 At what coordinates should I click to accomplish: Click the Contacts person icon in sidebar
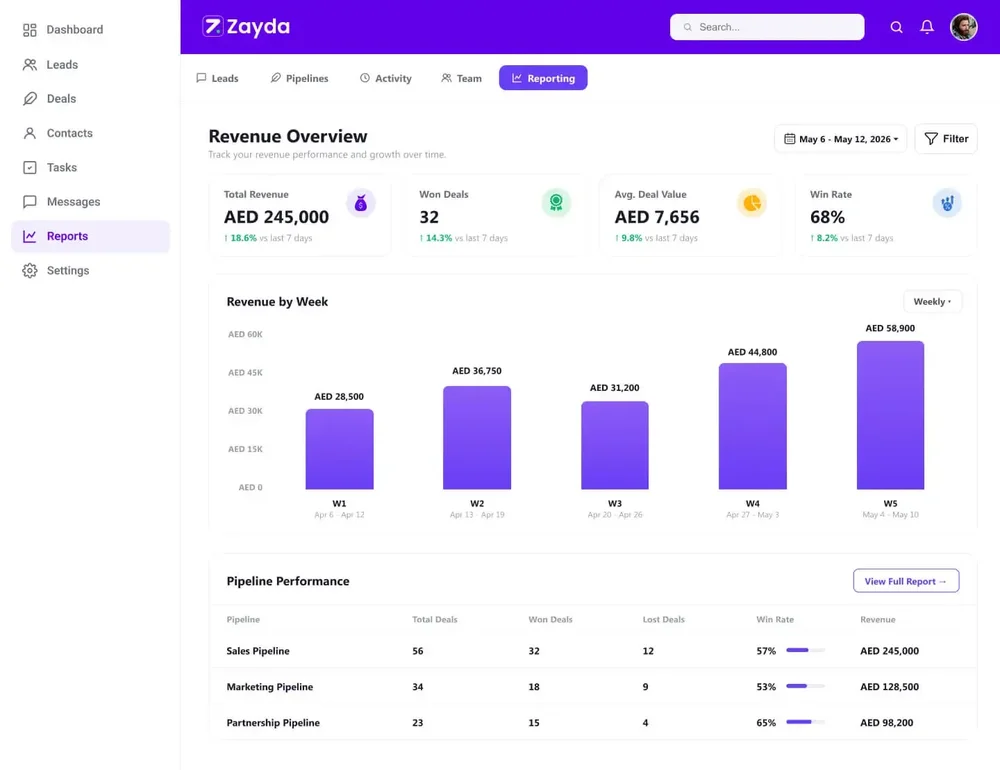(x=29, y=133)
